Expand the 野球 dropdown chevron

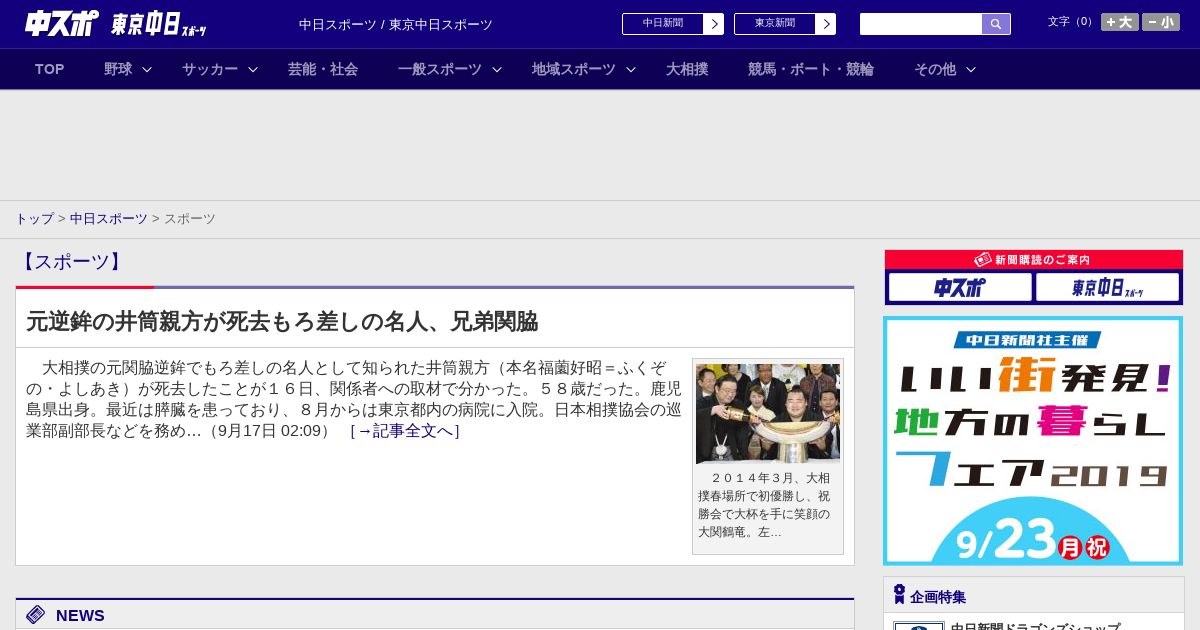pos(147,69)
